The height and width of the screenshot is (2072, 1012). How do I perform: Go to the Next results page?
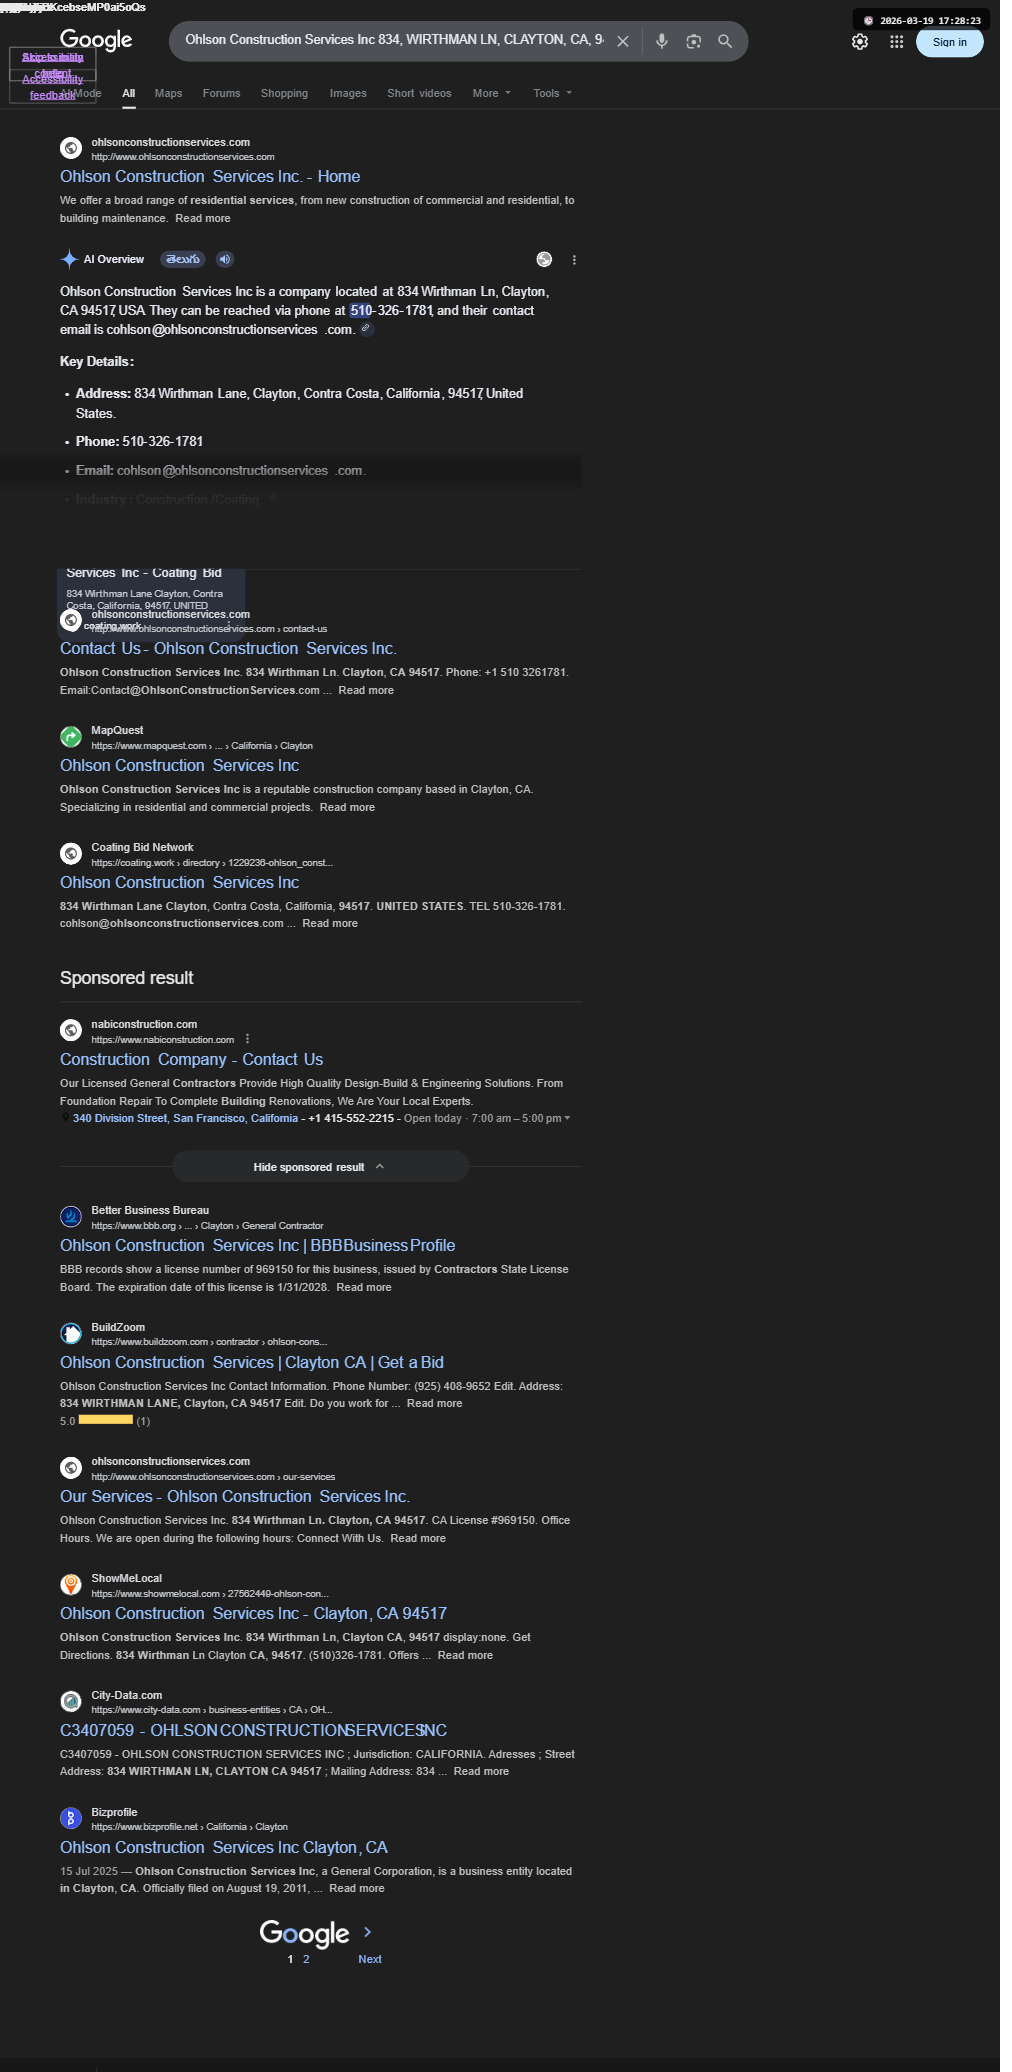pyautogui.click(x=369, y=1959)
